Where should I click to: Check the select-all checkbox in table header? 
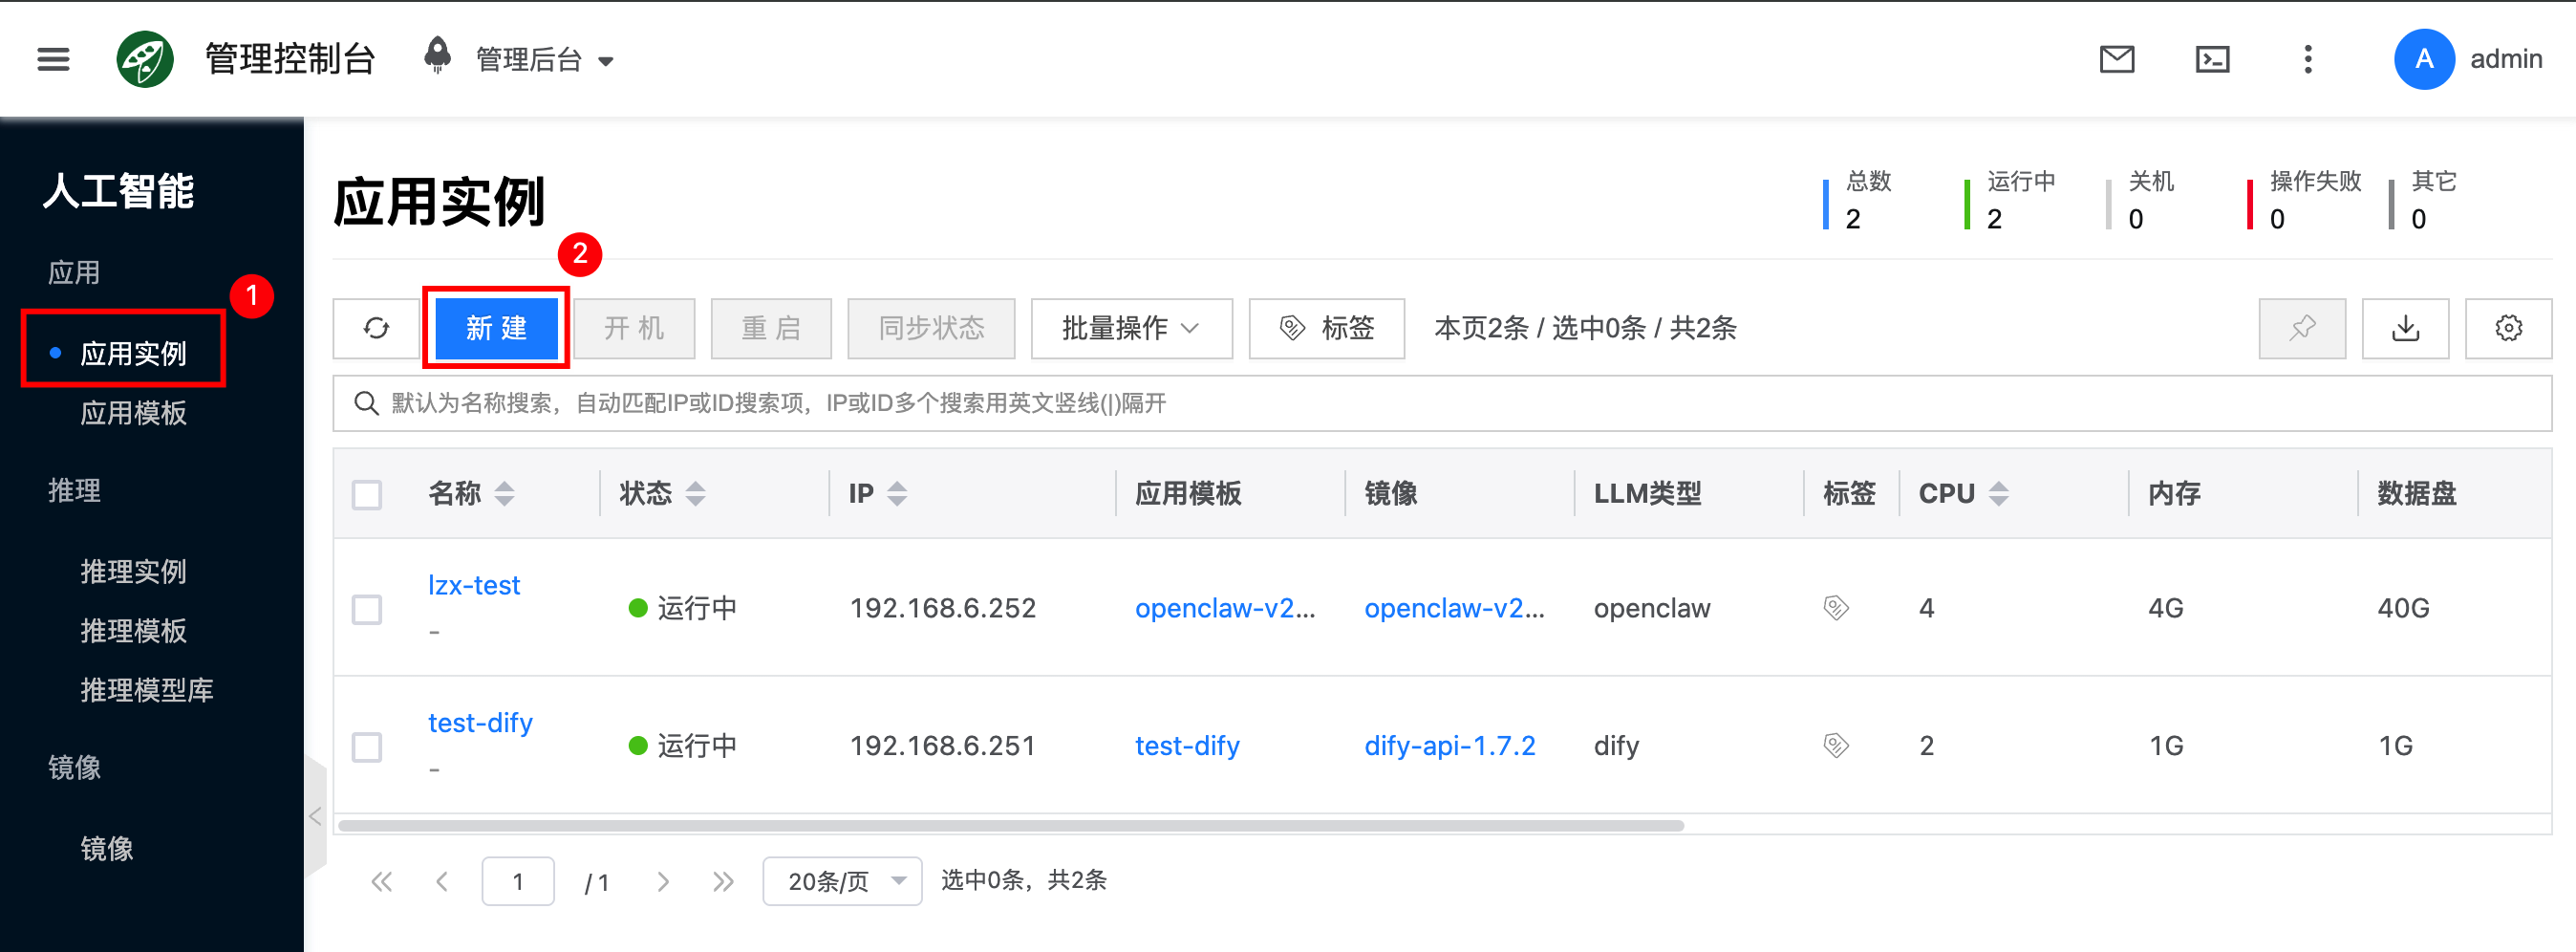(x=367, y=494)
